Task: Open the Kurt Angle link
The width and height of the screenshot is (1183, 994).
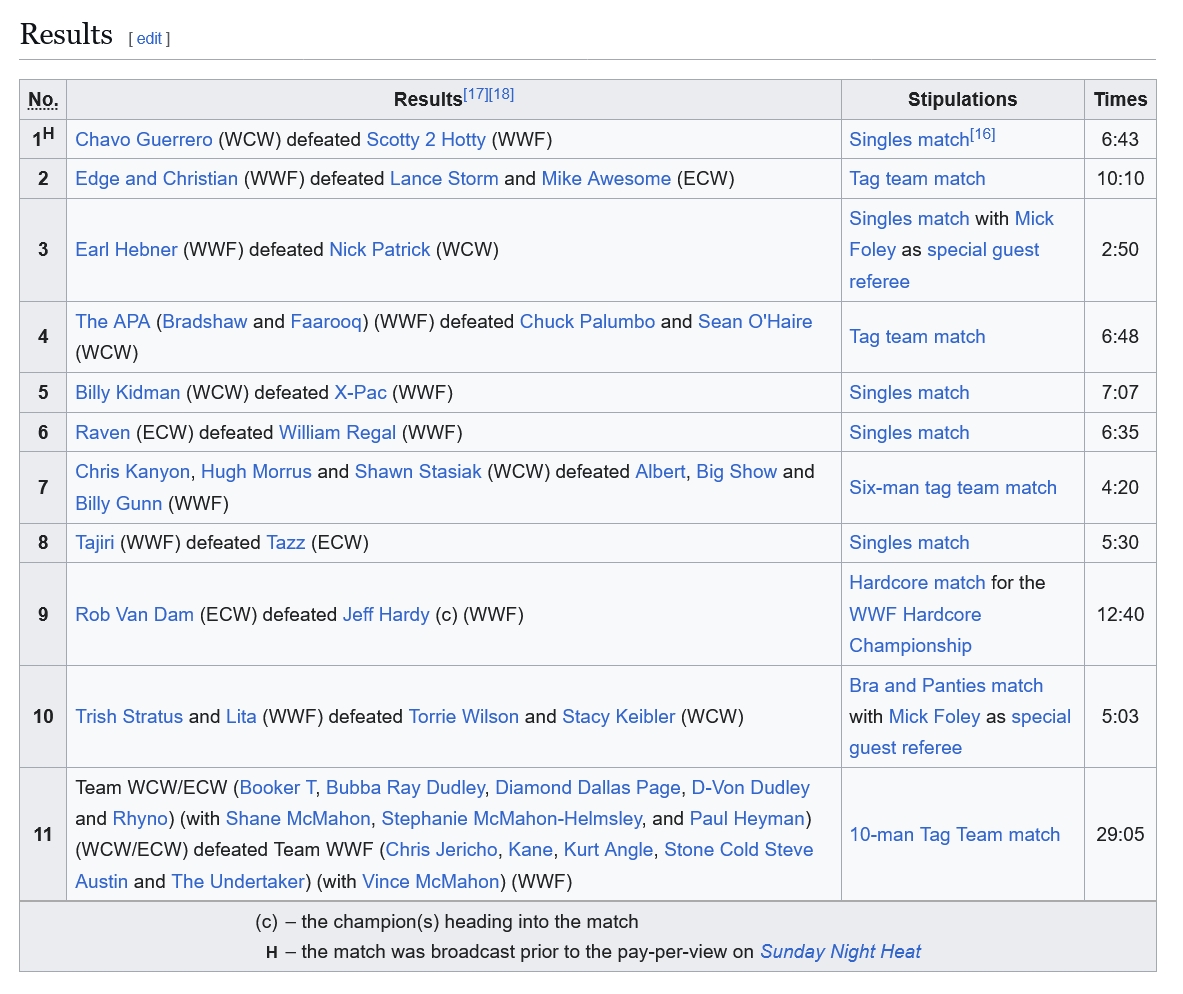Action: [x=608, y=850]
